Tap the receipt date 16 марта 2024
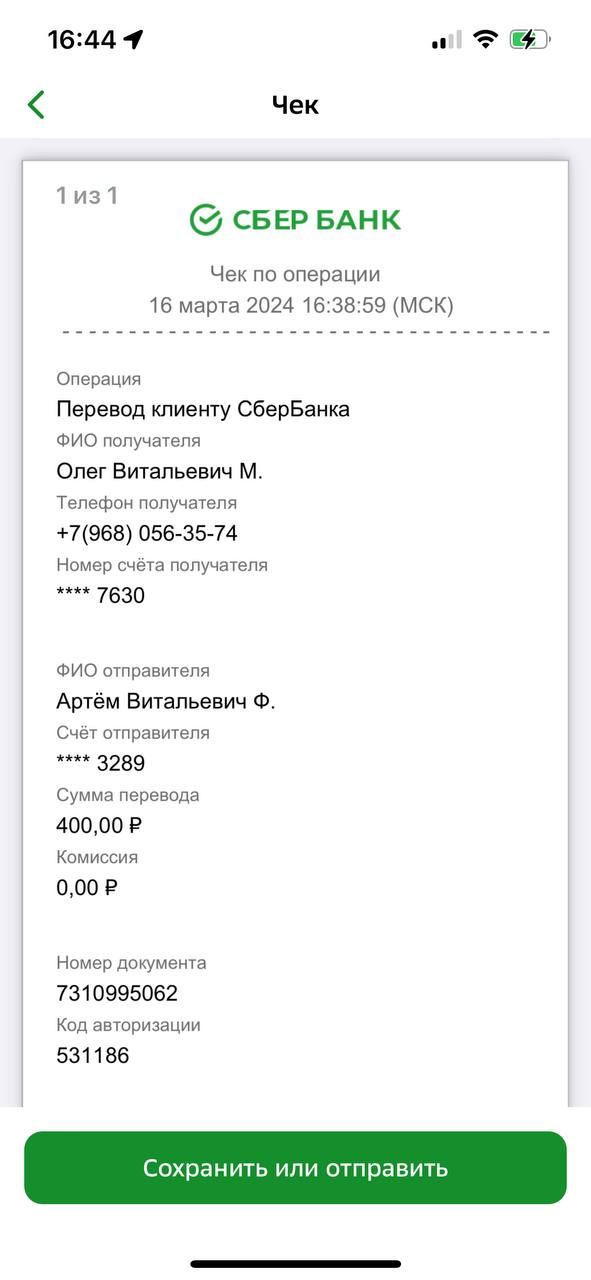The height and width of the screenshot is (1280, 591). (x=221, y=305)
